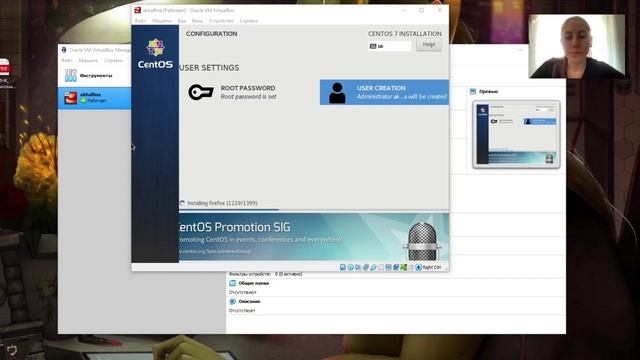640x360 pixels.
Task: Maximize the VM window
Action: click(x=421, y=10)
